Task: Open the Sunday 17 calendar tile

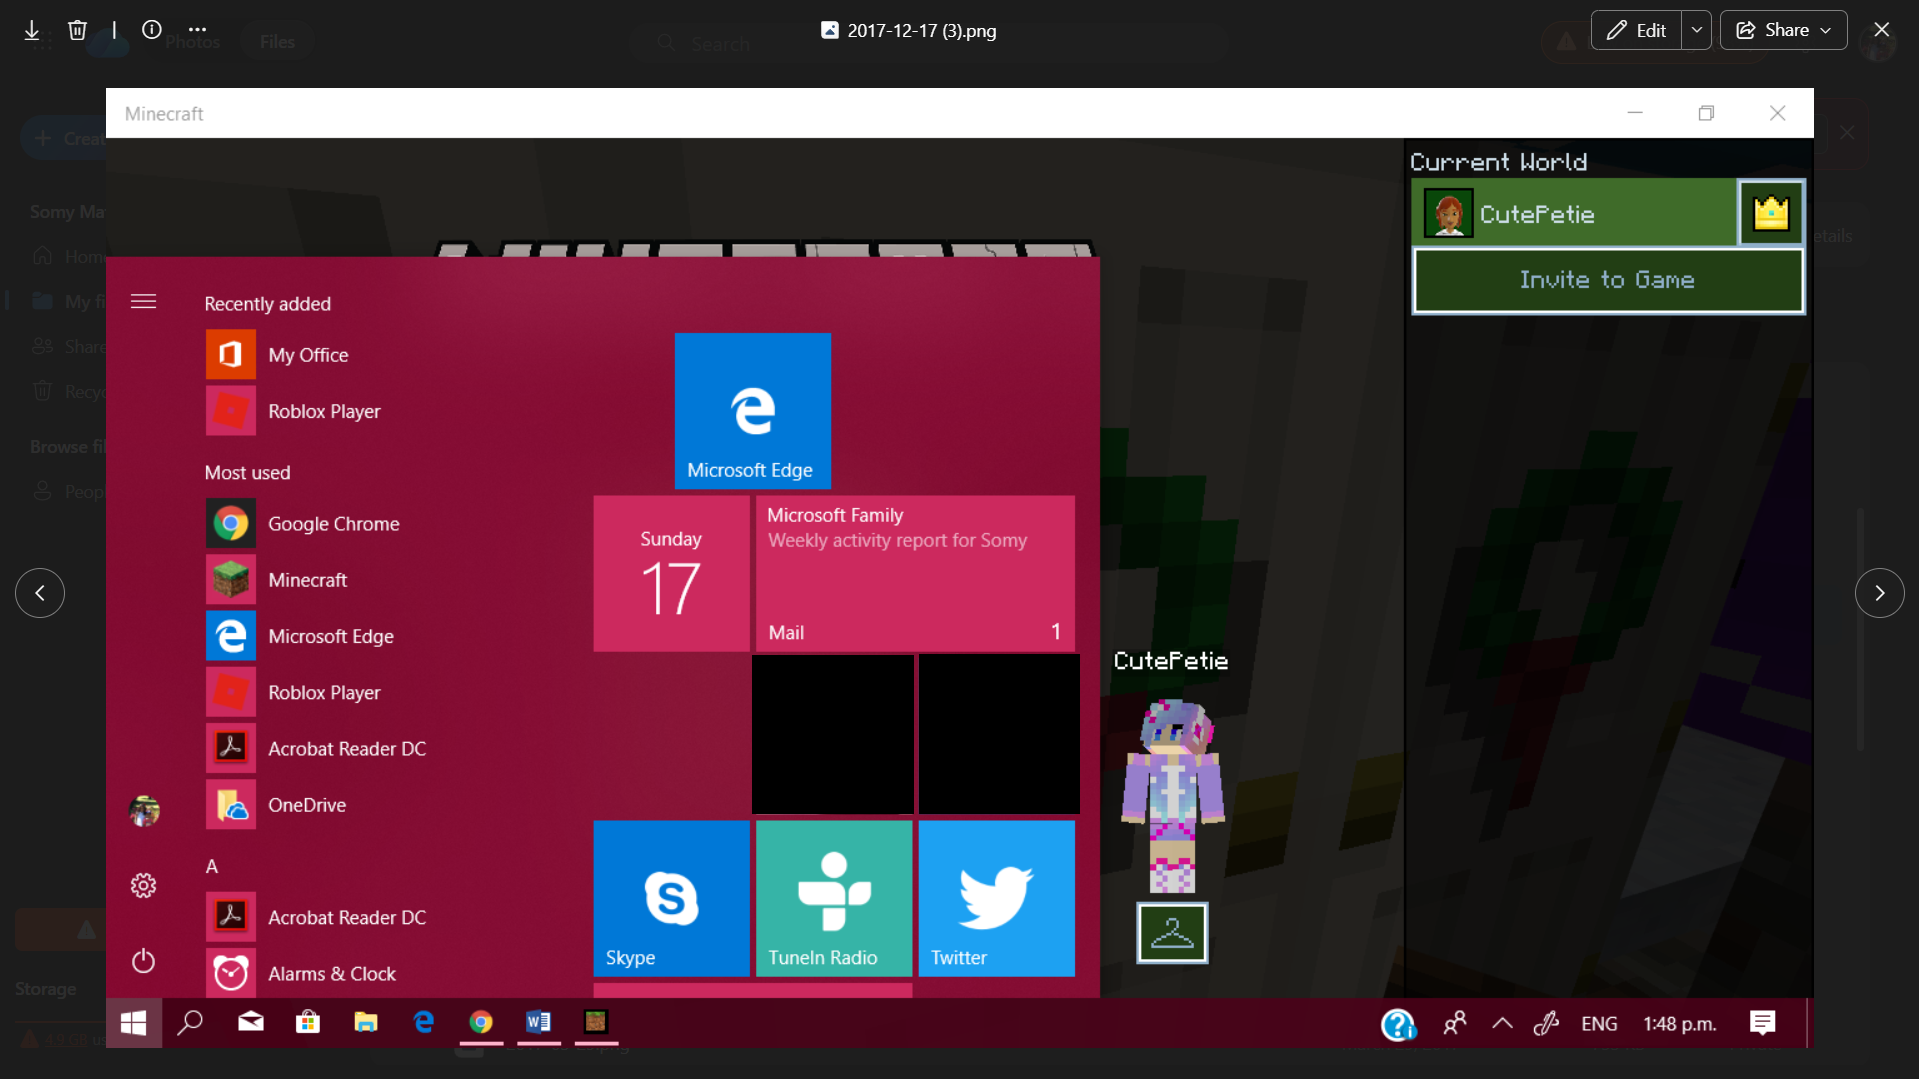Action: coord(671,574)
